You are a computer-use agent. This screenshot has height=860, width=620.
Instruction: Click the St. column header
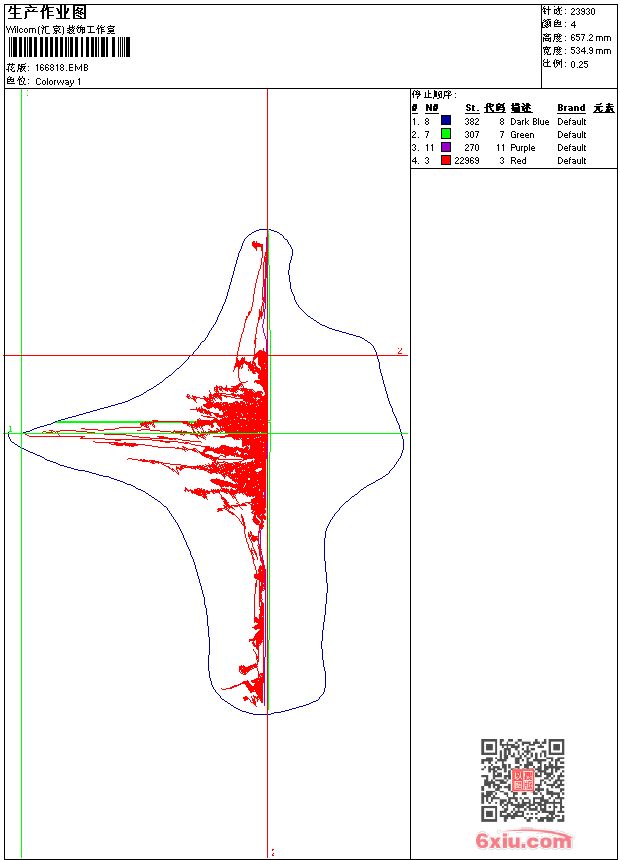click(472, 108)
